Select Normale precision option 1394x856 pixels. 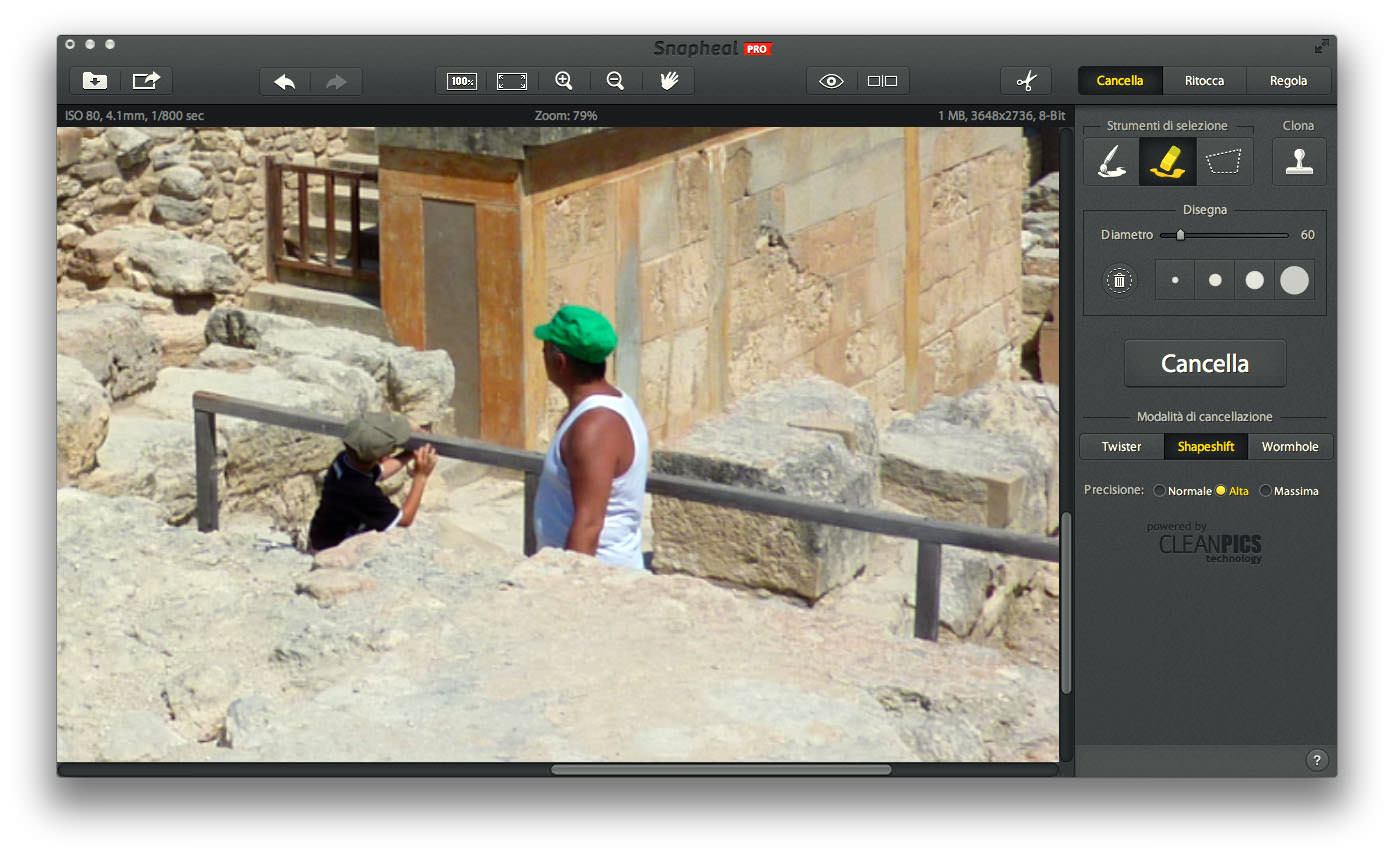pos(1160,491)
